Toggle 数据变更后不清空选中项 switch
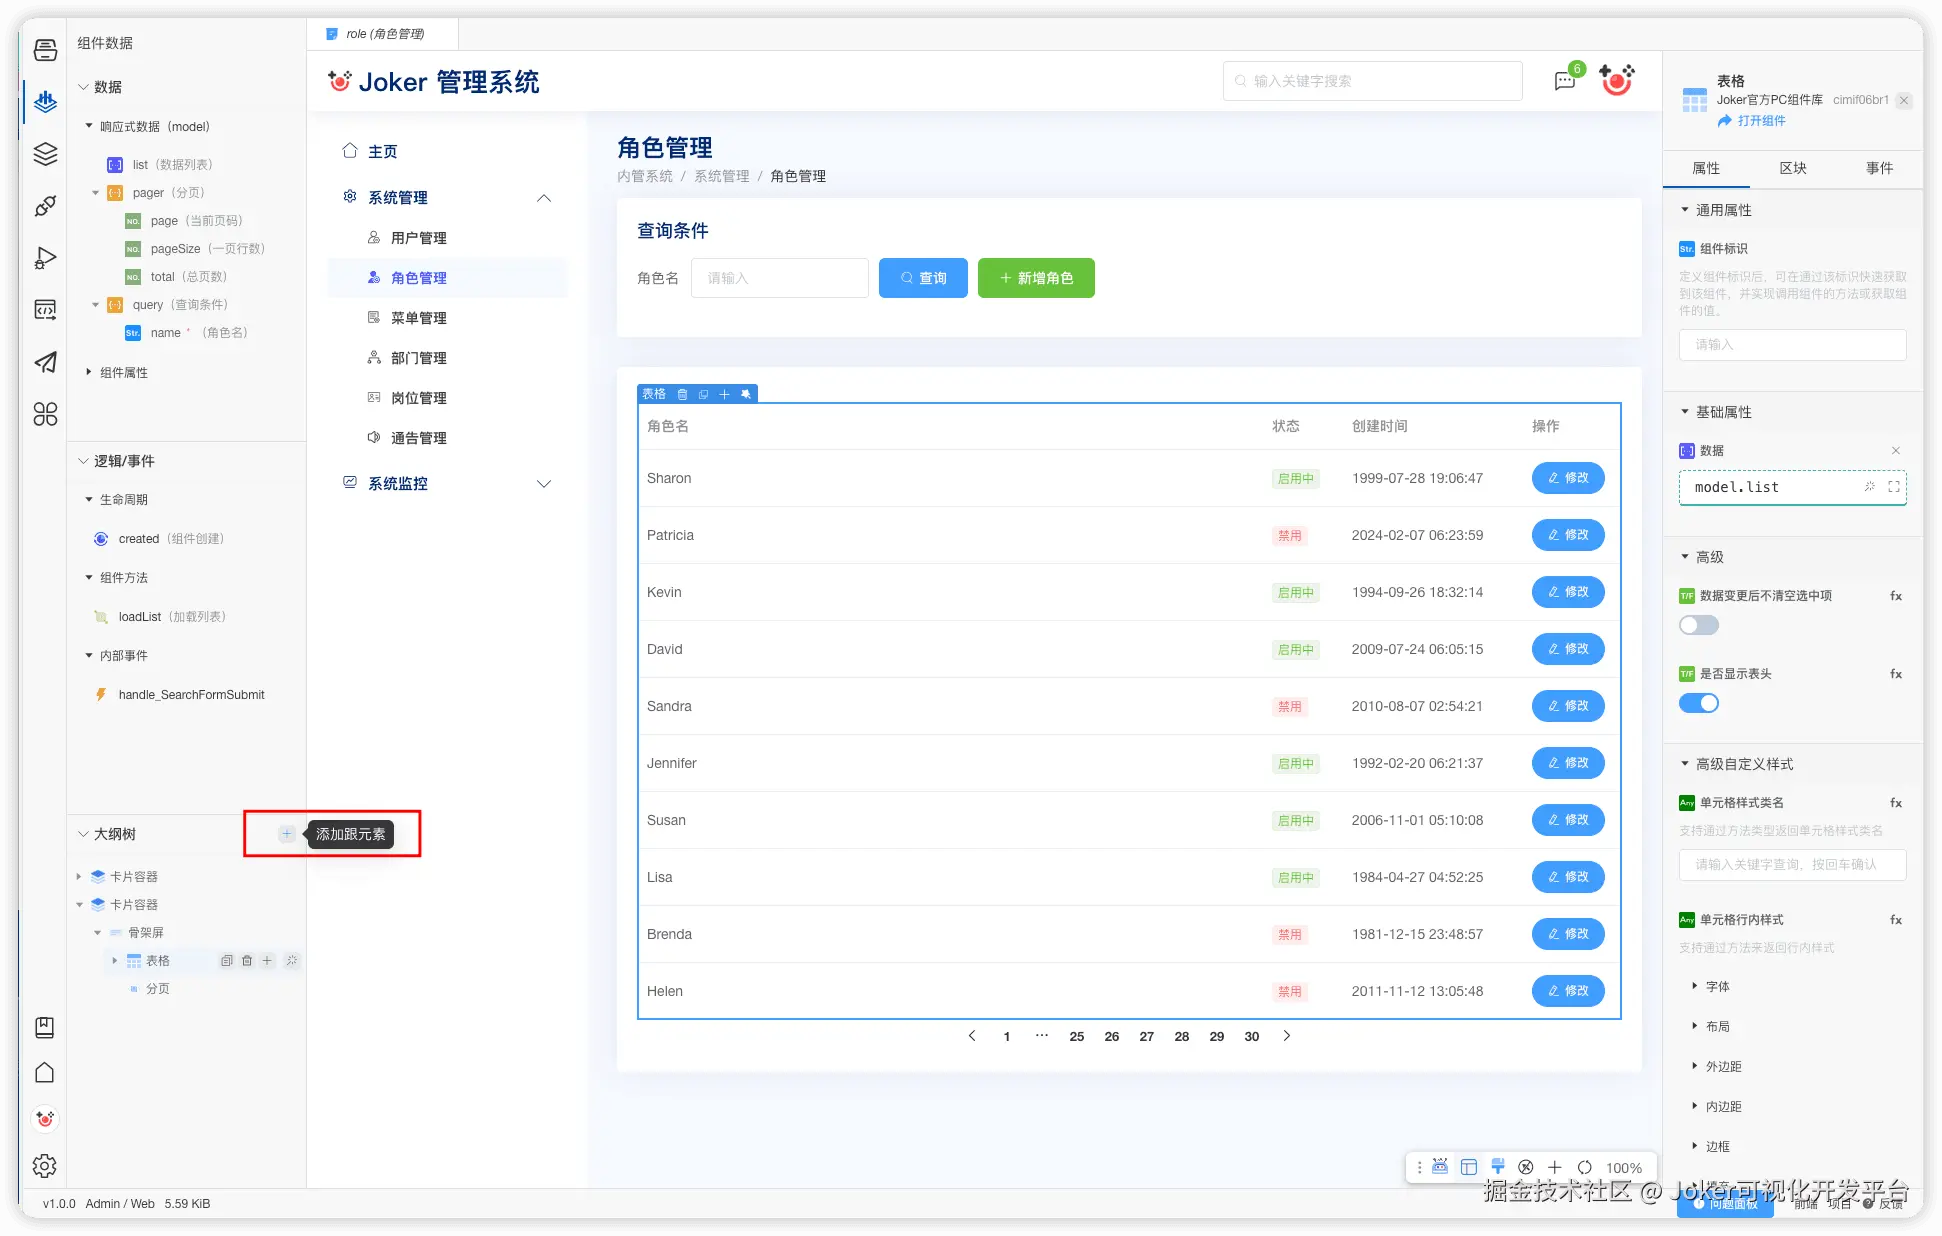Screen dimensions: 1942x1236 point(1698,625)
